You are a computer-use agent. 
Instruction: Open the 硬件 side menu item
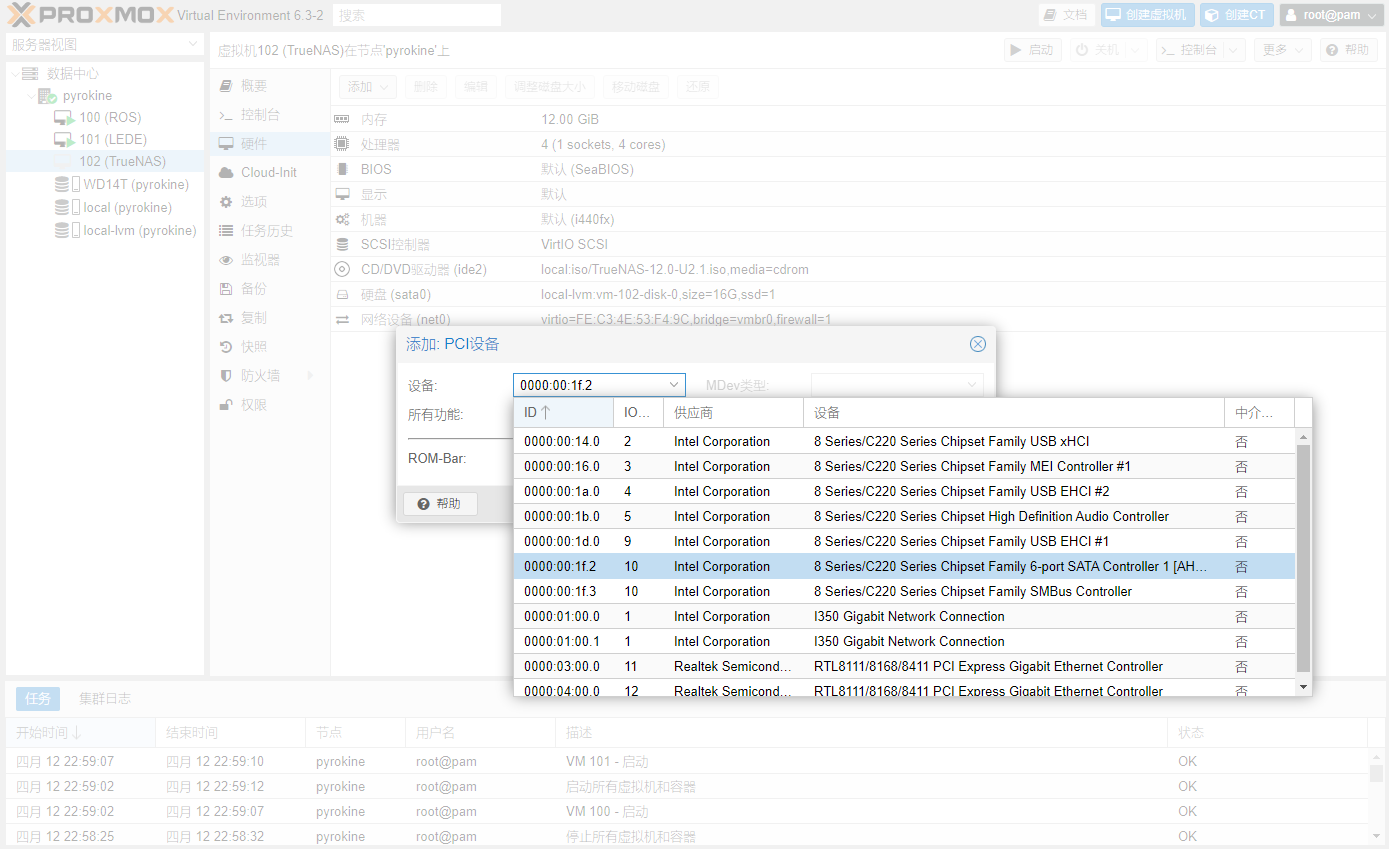click(270, 144)
